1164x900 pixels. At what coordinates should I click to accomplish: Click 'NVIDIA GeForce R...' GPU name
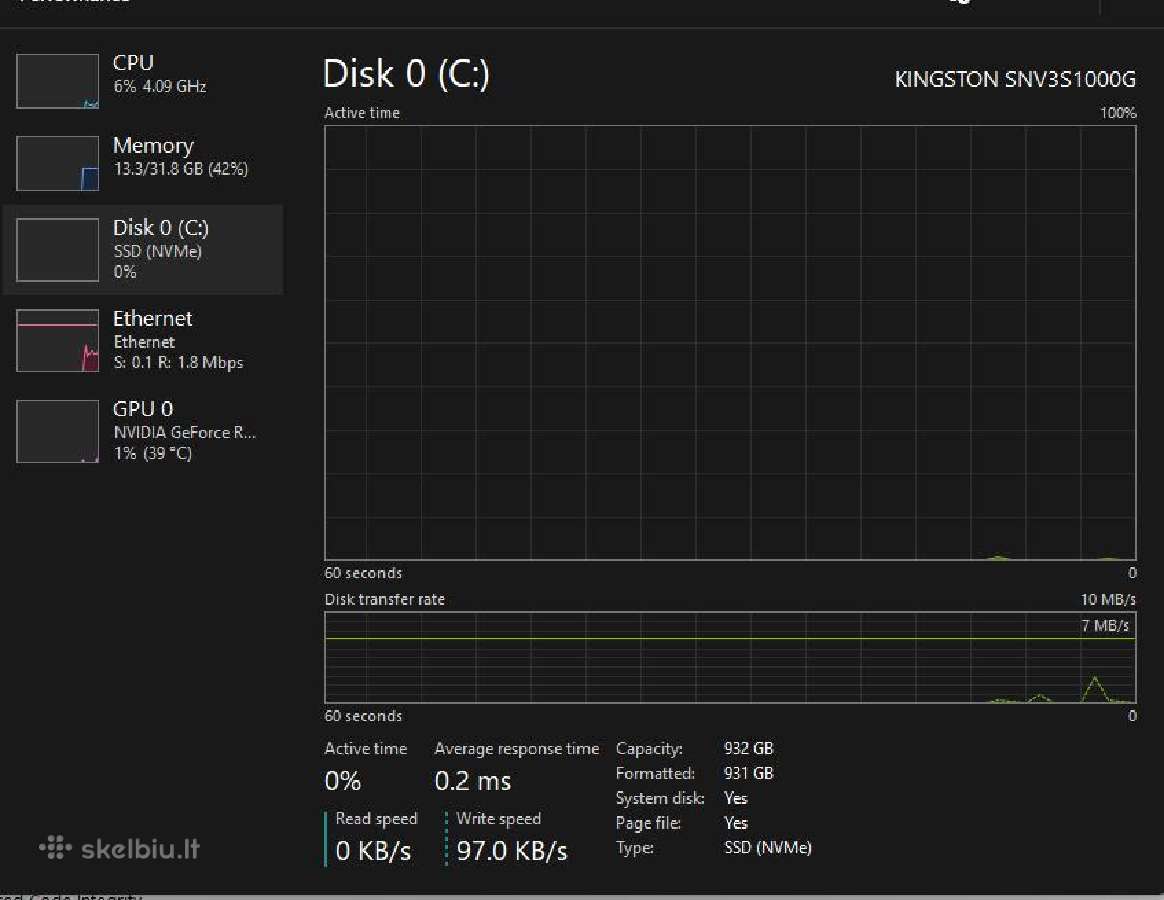[x=185, y=432]
